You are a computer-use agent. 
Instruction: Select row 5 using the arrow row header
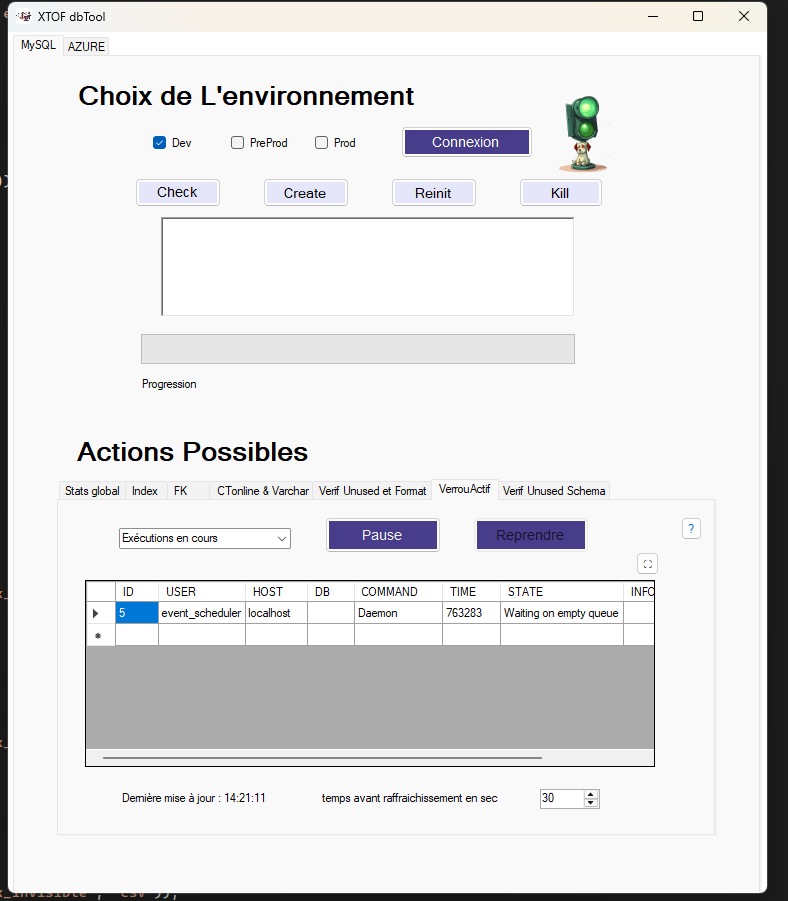[x=101, y=613]
